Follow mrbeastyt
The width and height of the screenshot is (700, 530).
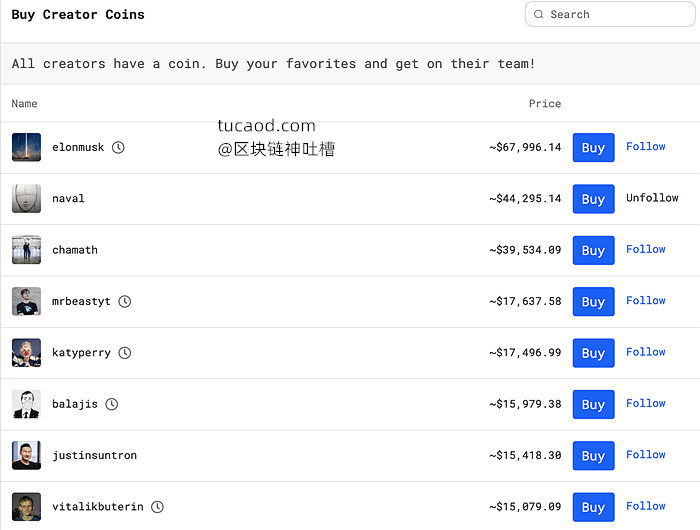point(646,300)
